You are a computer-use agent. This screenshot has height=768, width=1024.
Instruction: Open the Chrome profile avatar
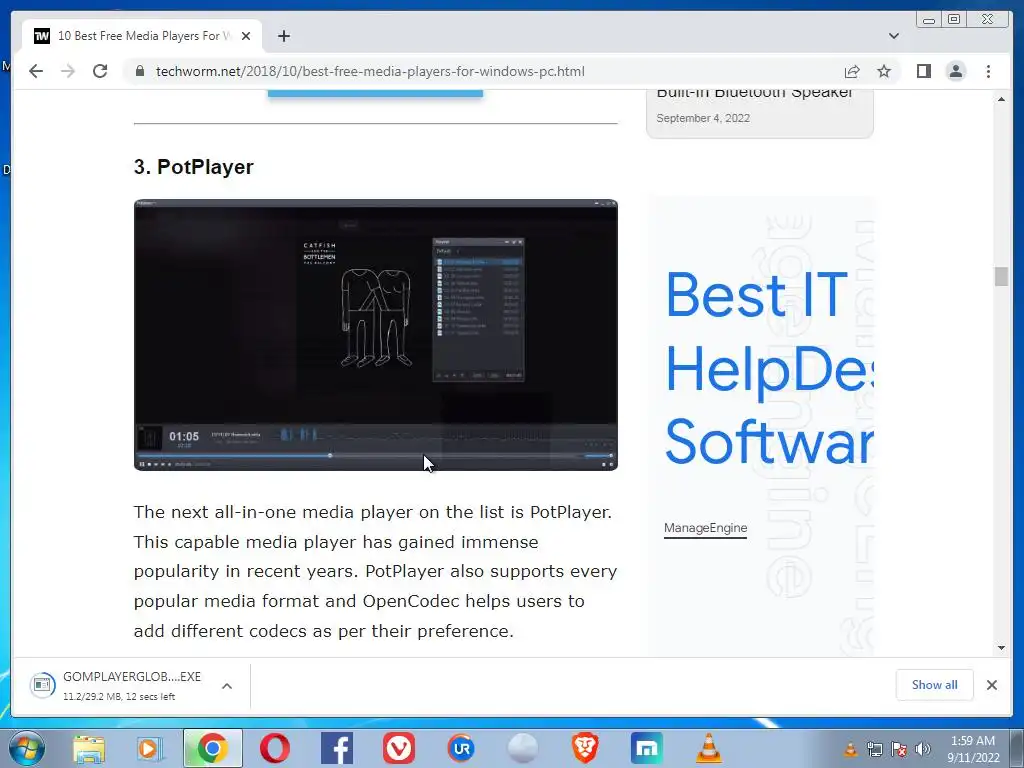pyautogui.click(x=956, y=71)
